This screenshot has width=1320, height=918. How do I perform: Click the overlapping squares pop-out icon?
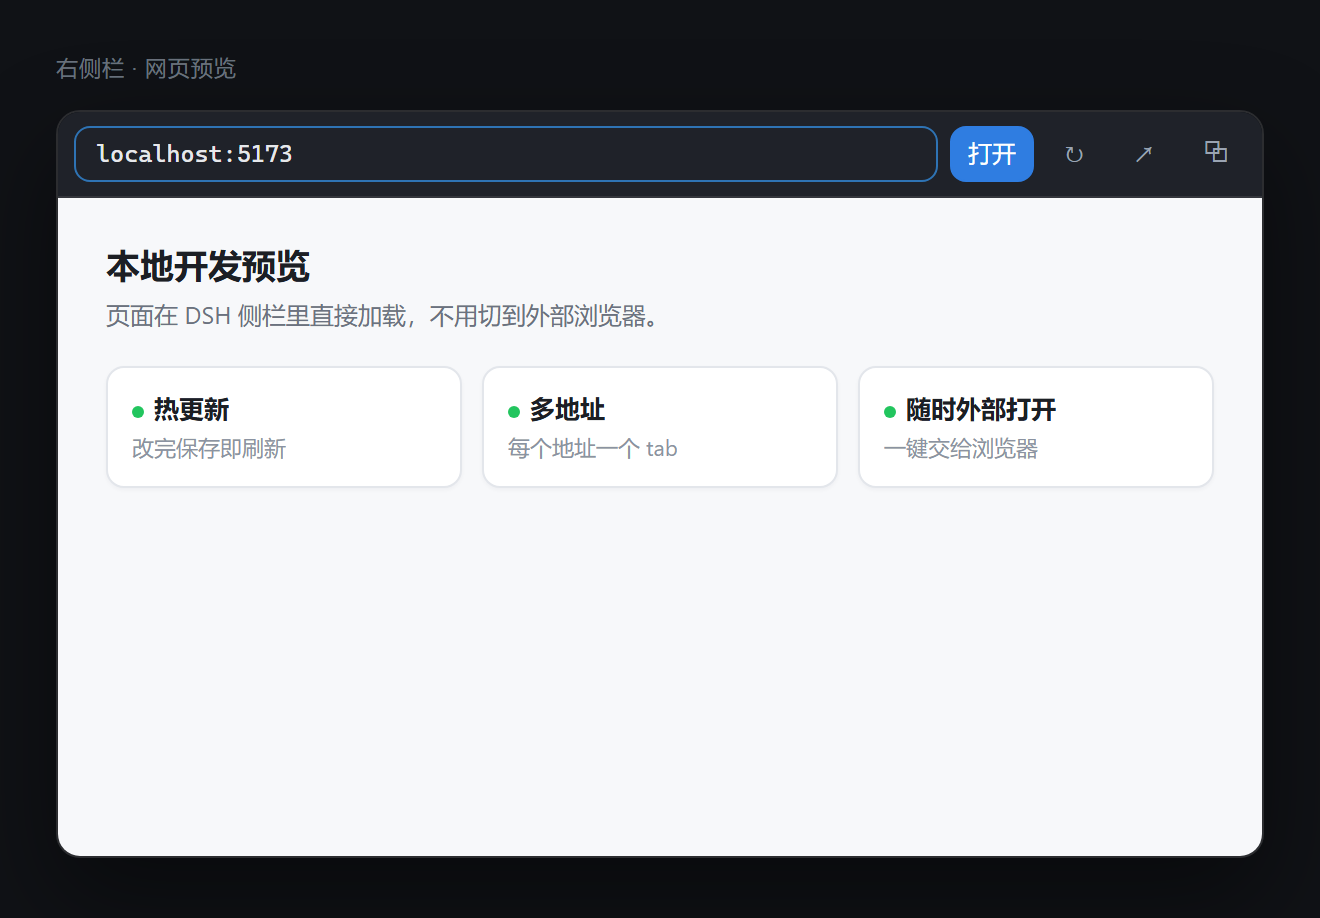pos(1216,152)
